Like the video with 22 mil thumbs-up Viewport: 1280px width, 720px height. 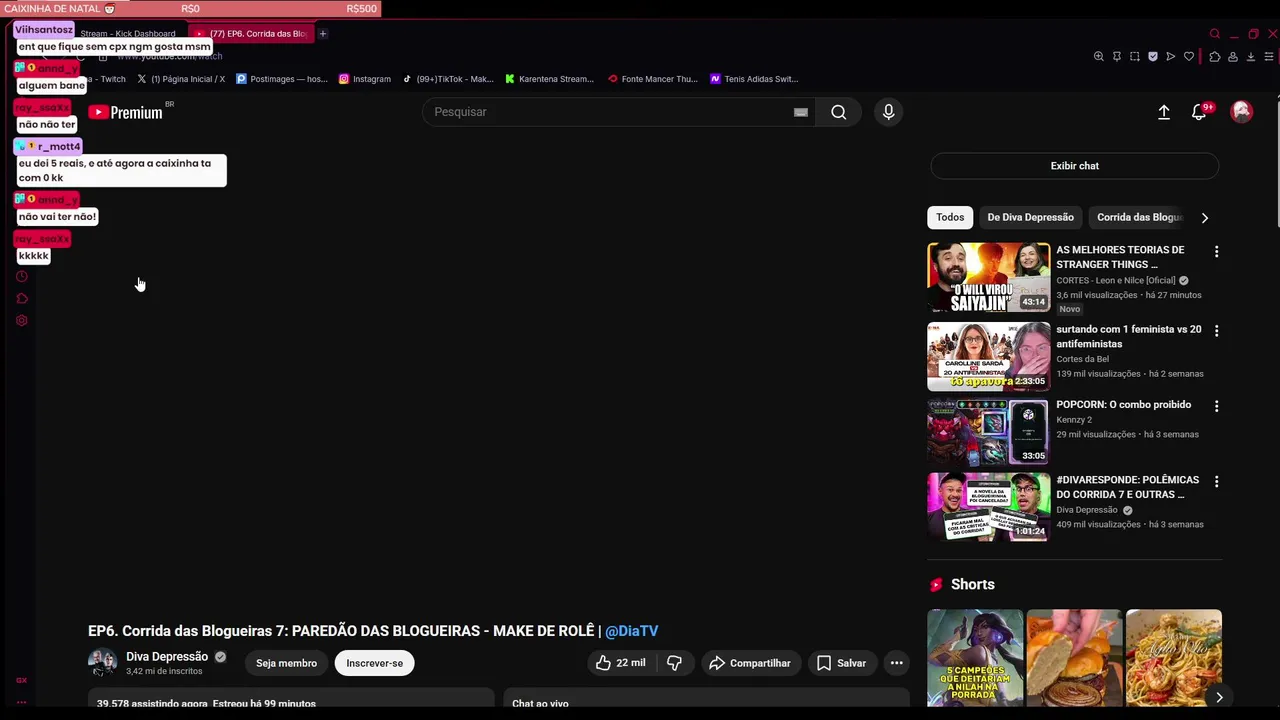(x=621, y=663)
